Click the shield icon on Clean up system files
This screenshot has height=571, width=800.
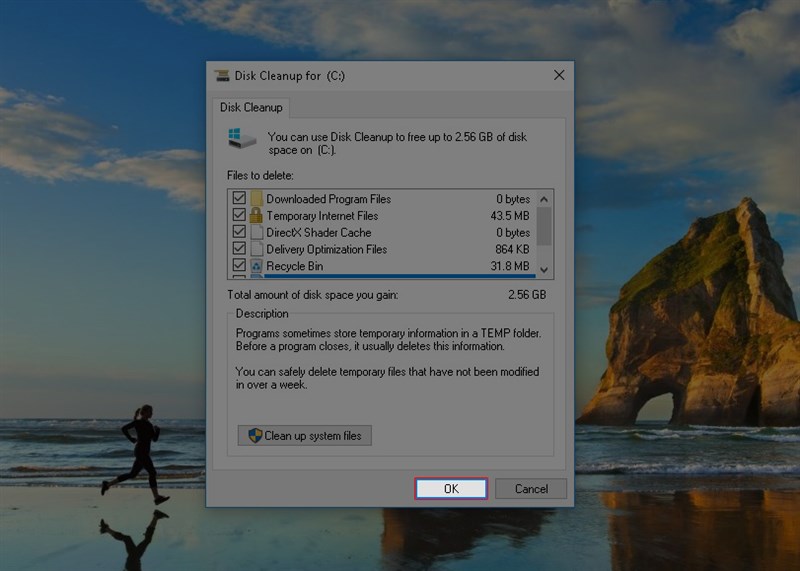click(254, 436)
